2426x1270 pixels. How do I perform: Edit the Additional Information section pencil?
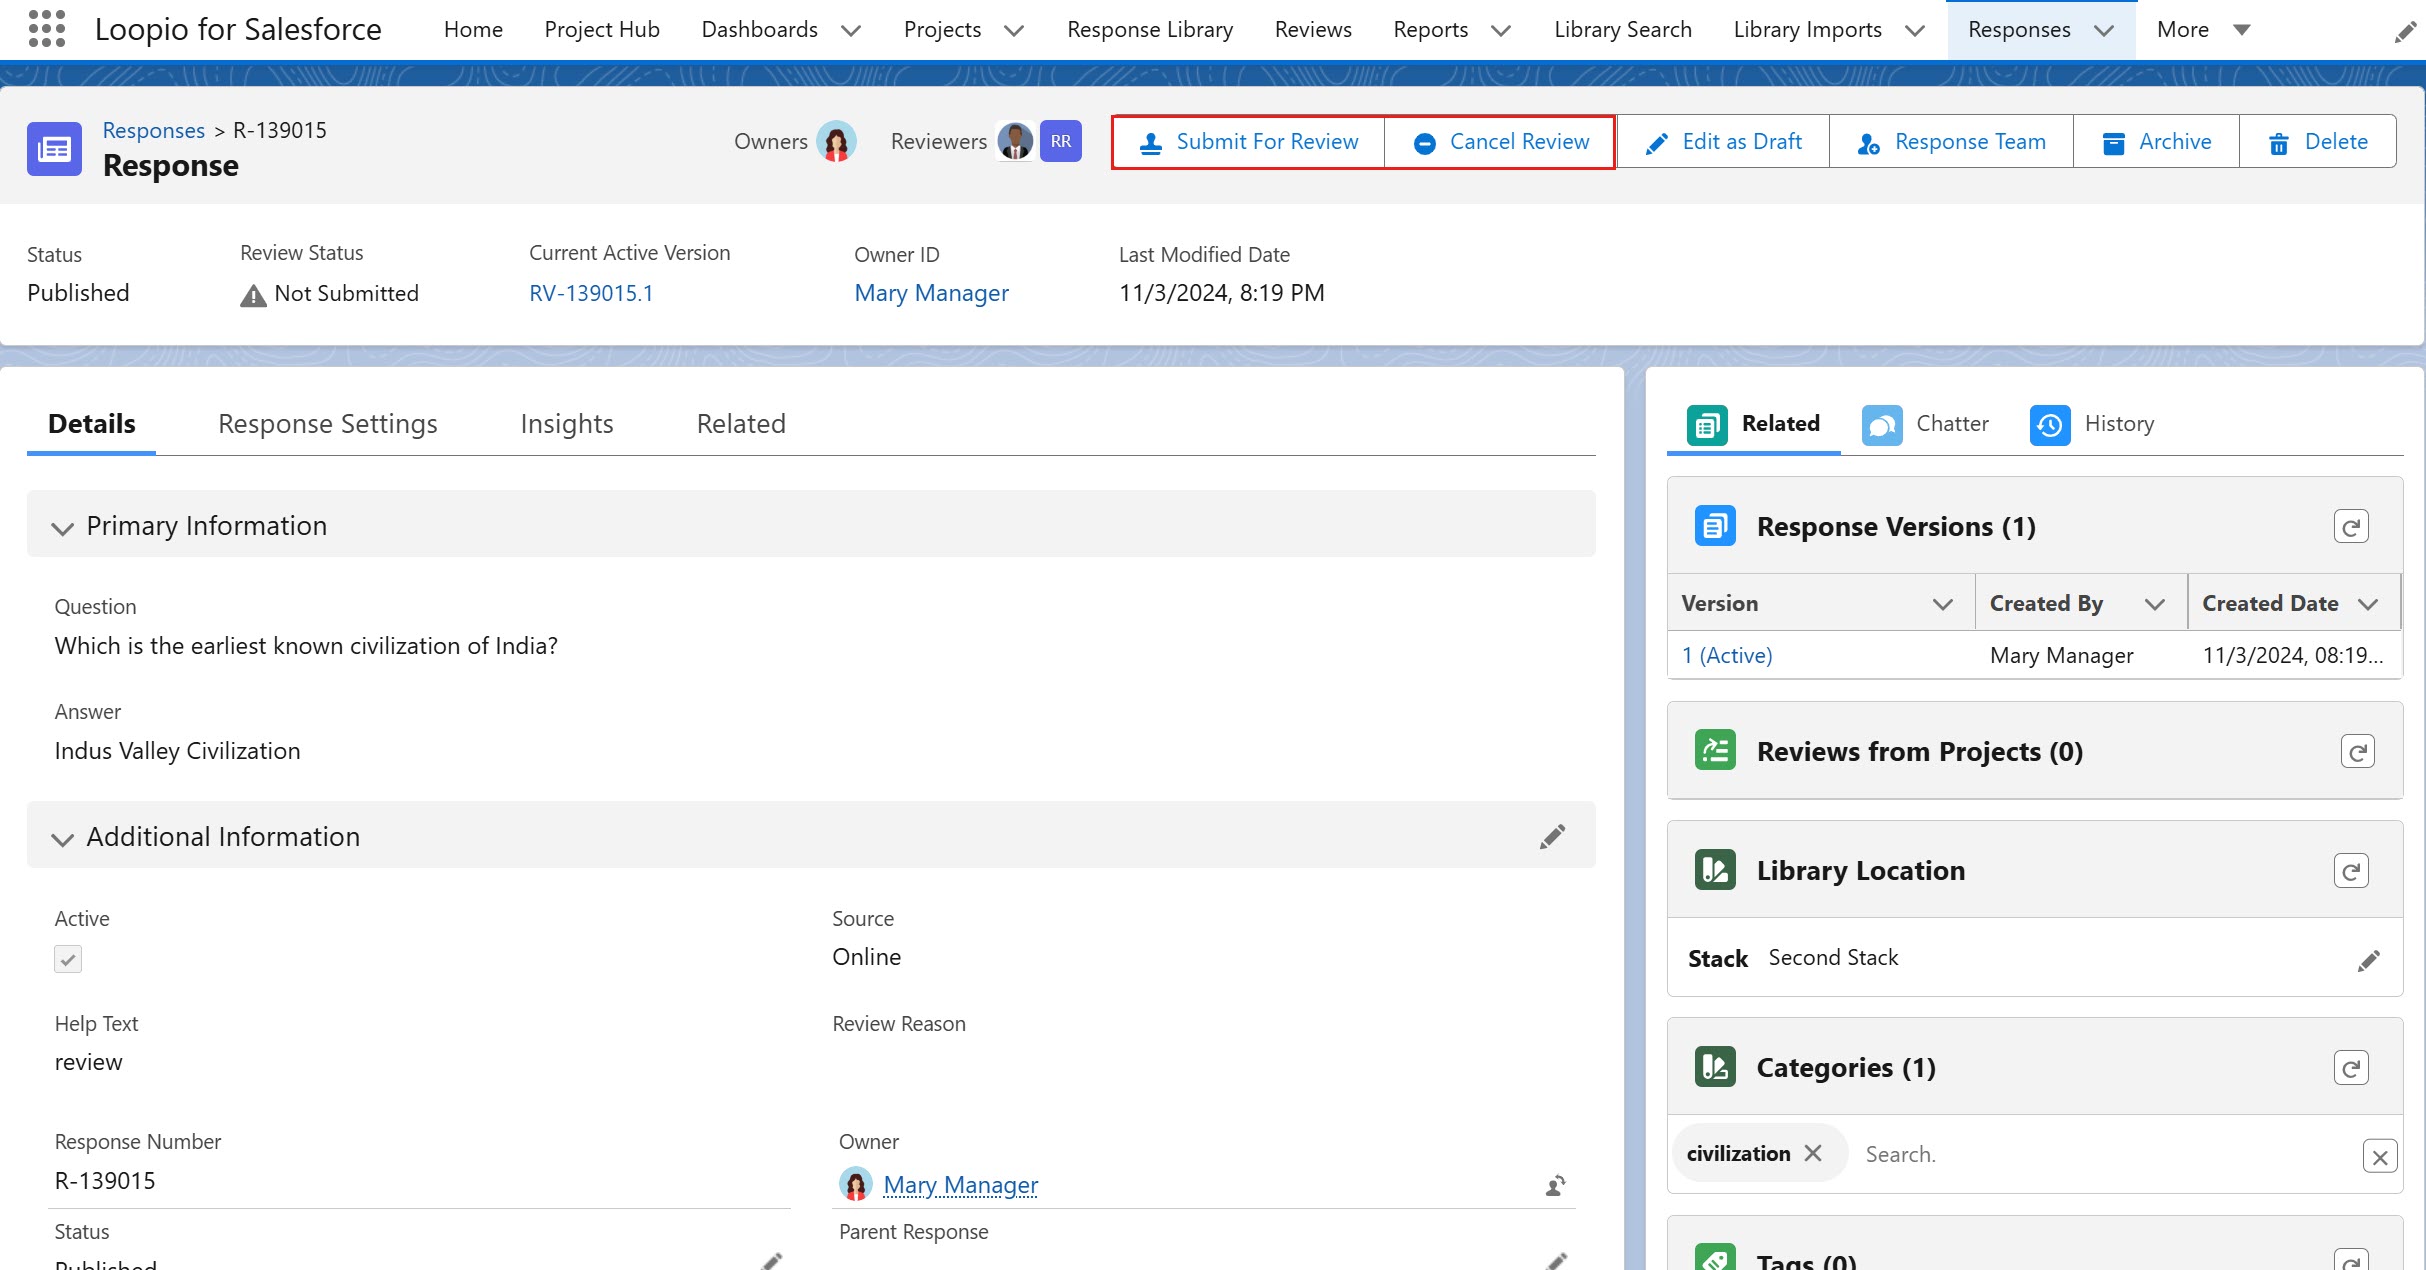coord(1552,836)
